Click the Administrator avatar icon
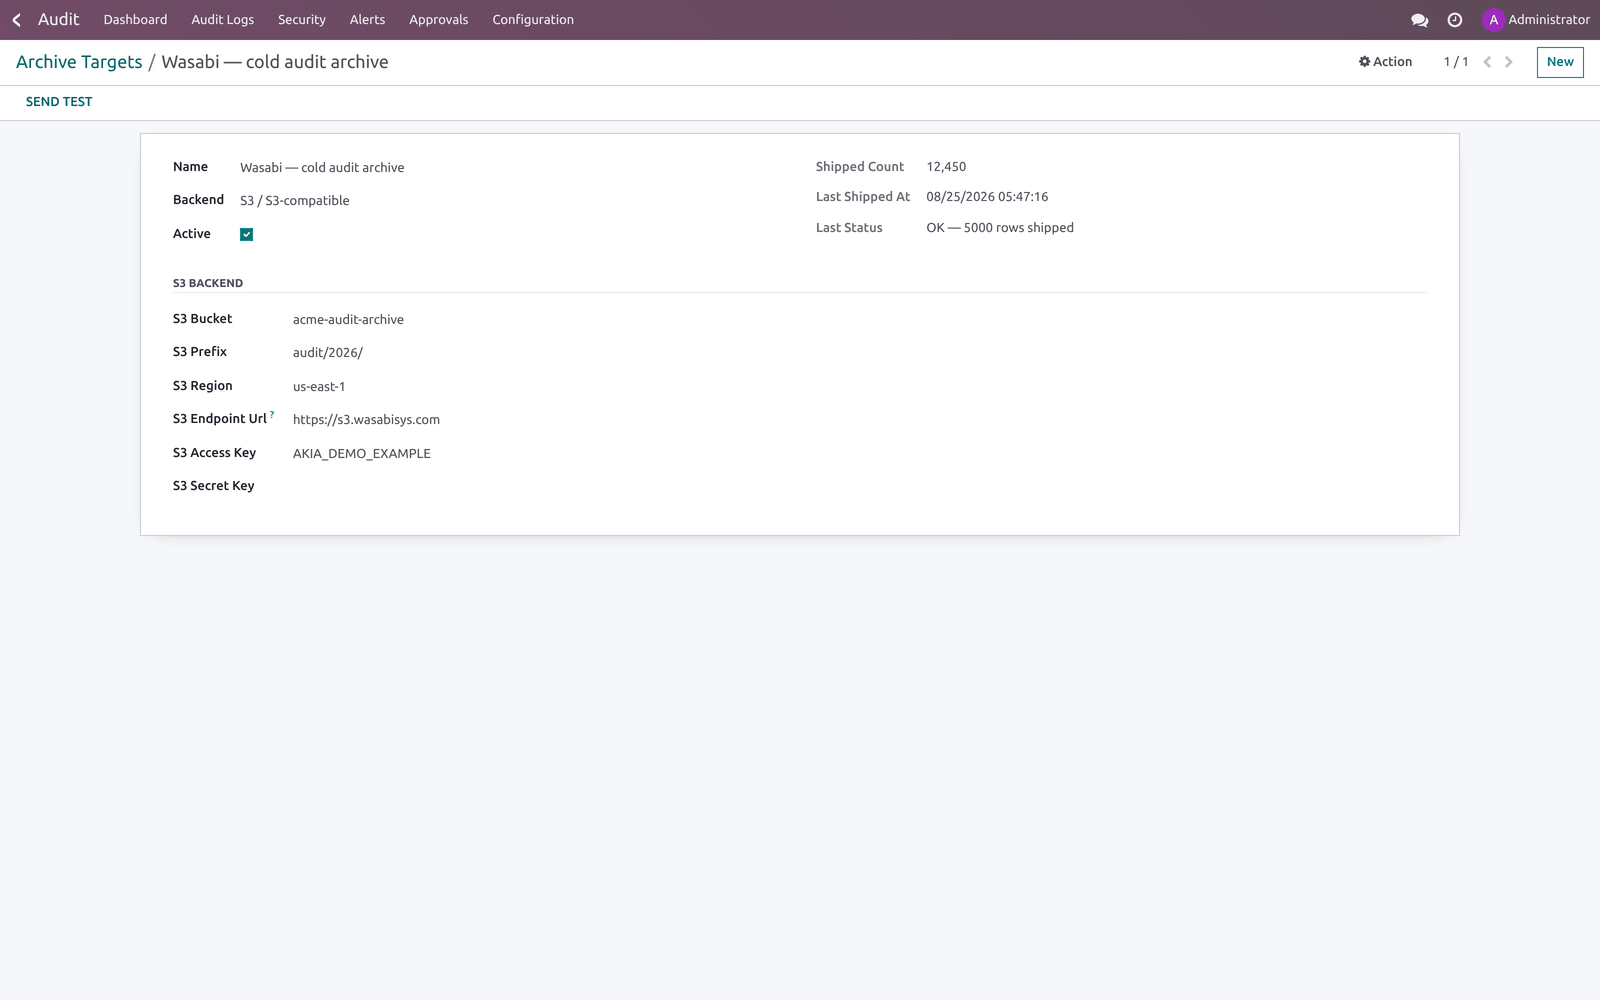1600x1000 pixels. click(x=1493, y=20)
